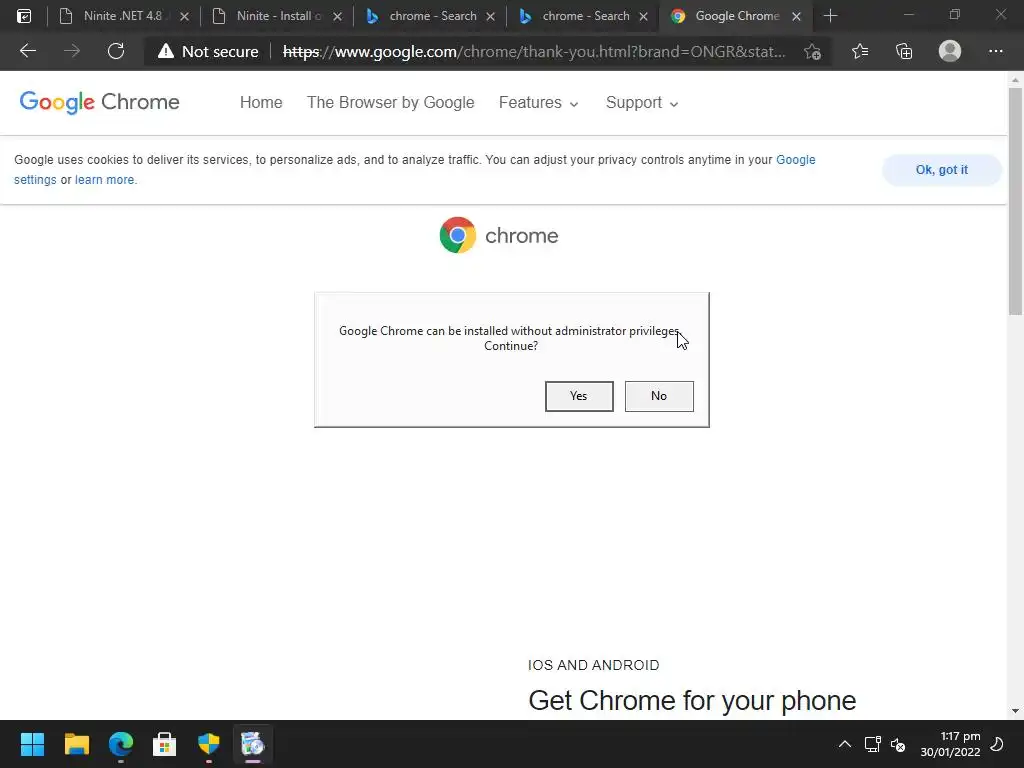Show hidden system tray icons

tap(844, 744)
